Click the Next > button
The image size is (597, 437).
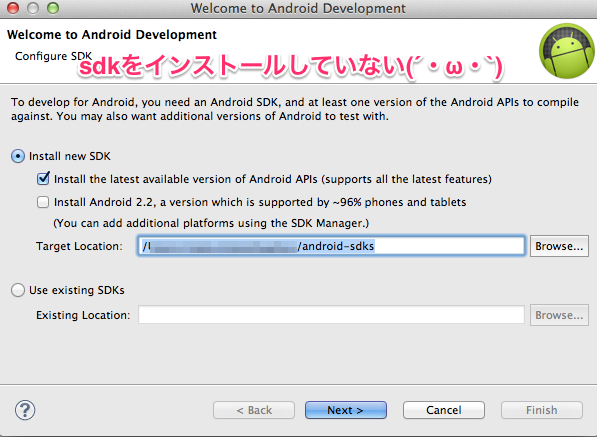click(x=346, y=410)
